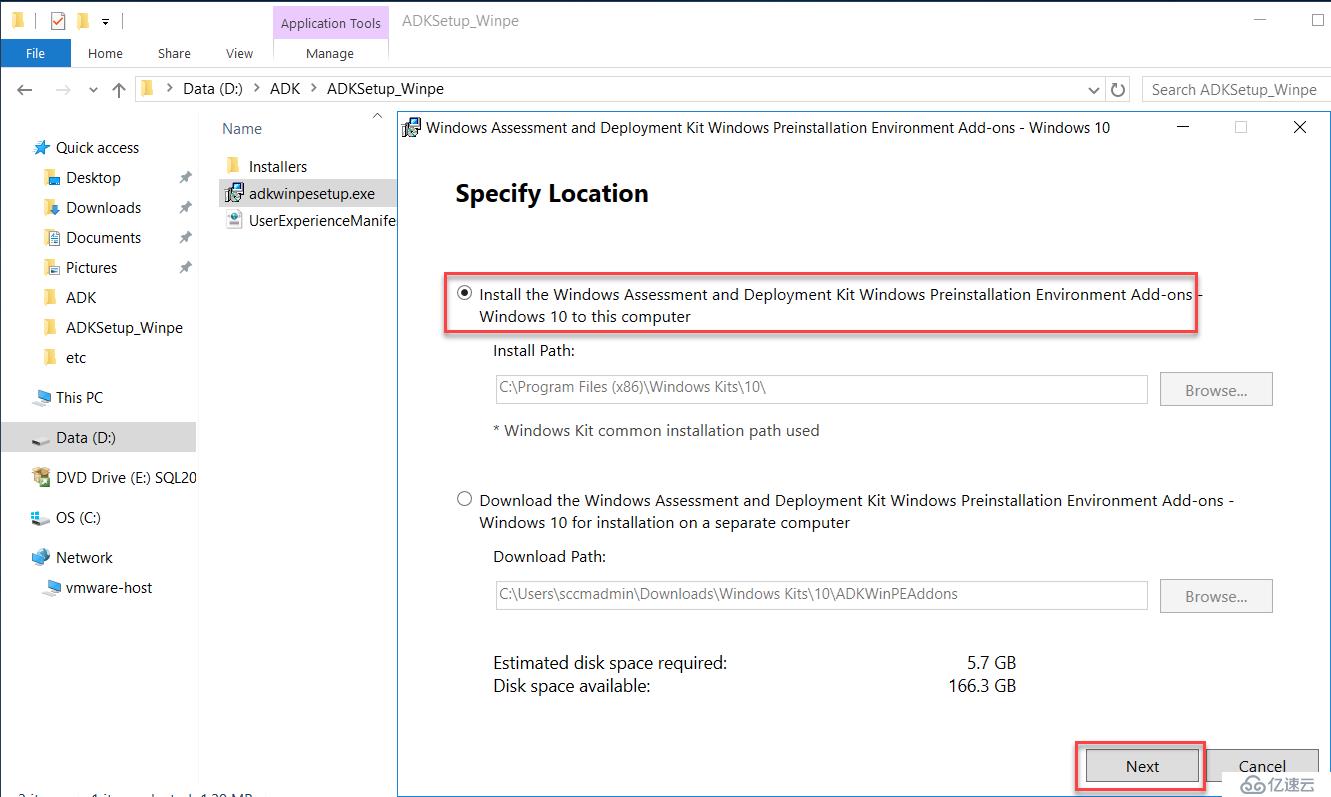
Task: Open the Share ribbon tab
Action: pos(174,53)
